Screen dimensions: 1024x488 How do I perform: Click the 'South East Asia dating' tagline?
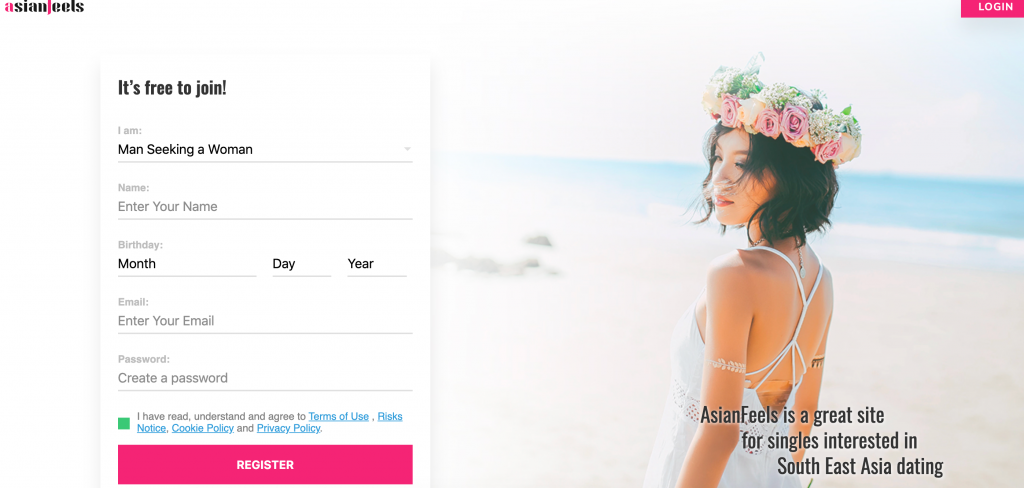860,466
